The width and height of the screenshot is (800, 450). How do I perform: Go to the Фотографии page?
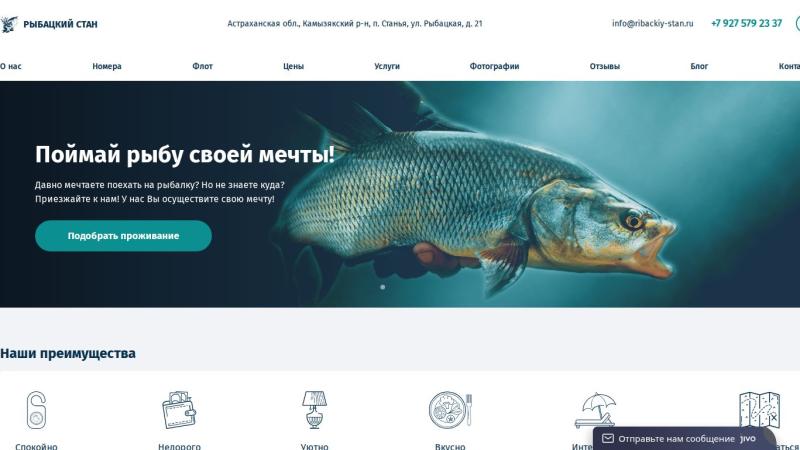494,66
